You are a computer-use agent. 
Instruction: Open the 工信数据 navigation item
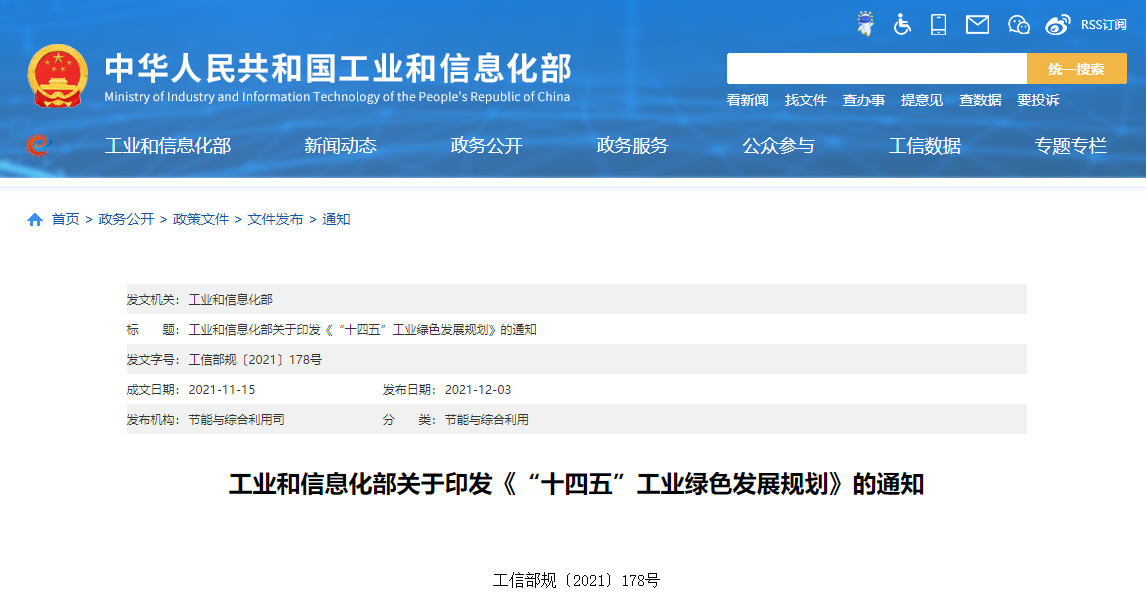[924, 146]
